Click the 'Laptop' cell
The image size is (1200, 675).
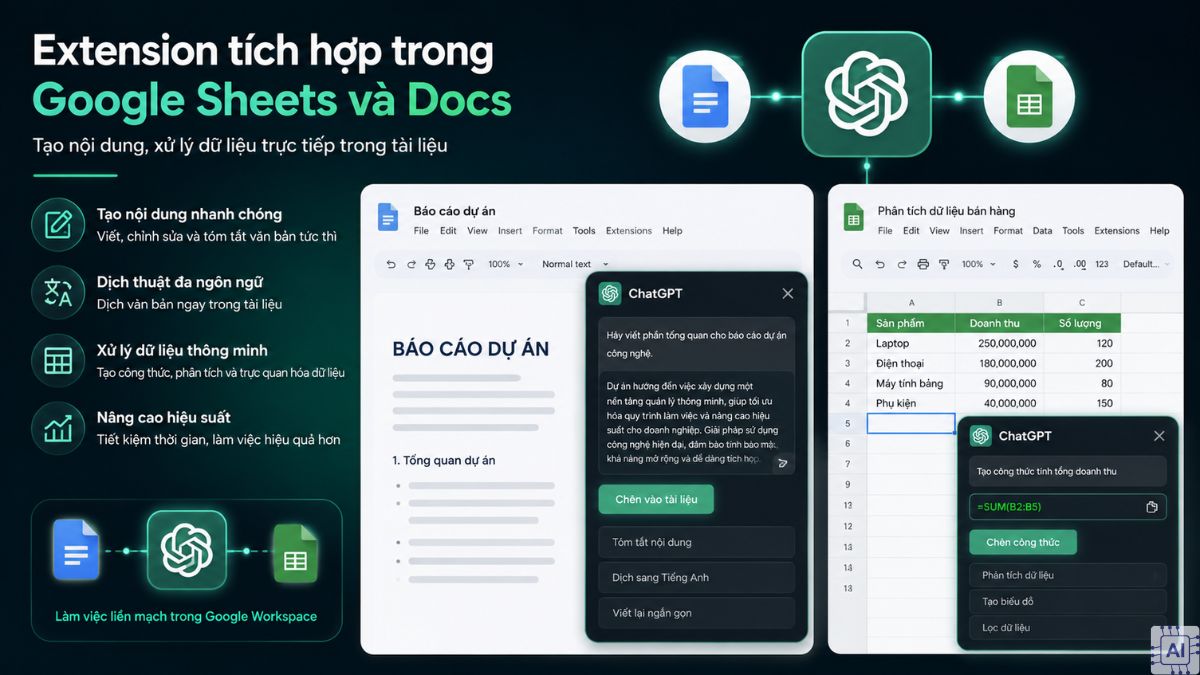[911, 343]
